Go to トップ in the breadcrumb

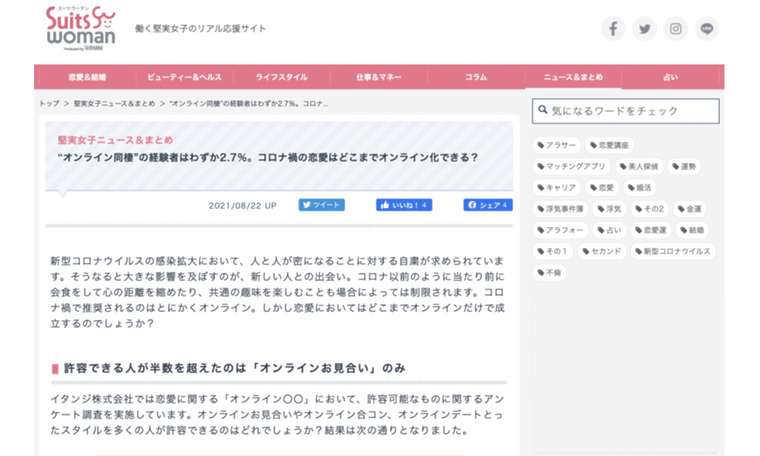coord(49,104)
